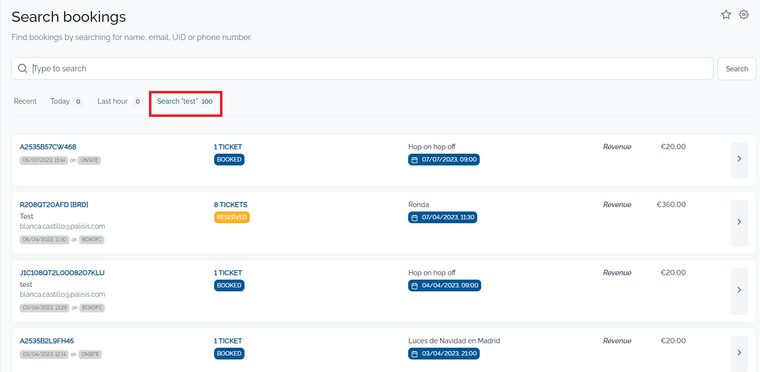
Task: Click calendar icon on 04/04/2023, 09:00 badge
Action: click(414, 286)
